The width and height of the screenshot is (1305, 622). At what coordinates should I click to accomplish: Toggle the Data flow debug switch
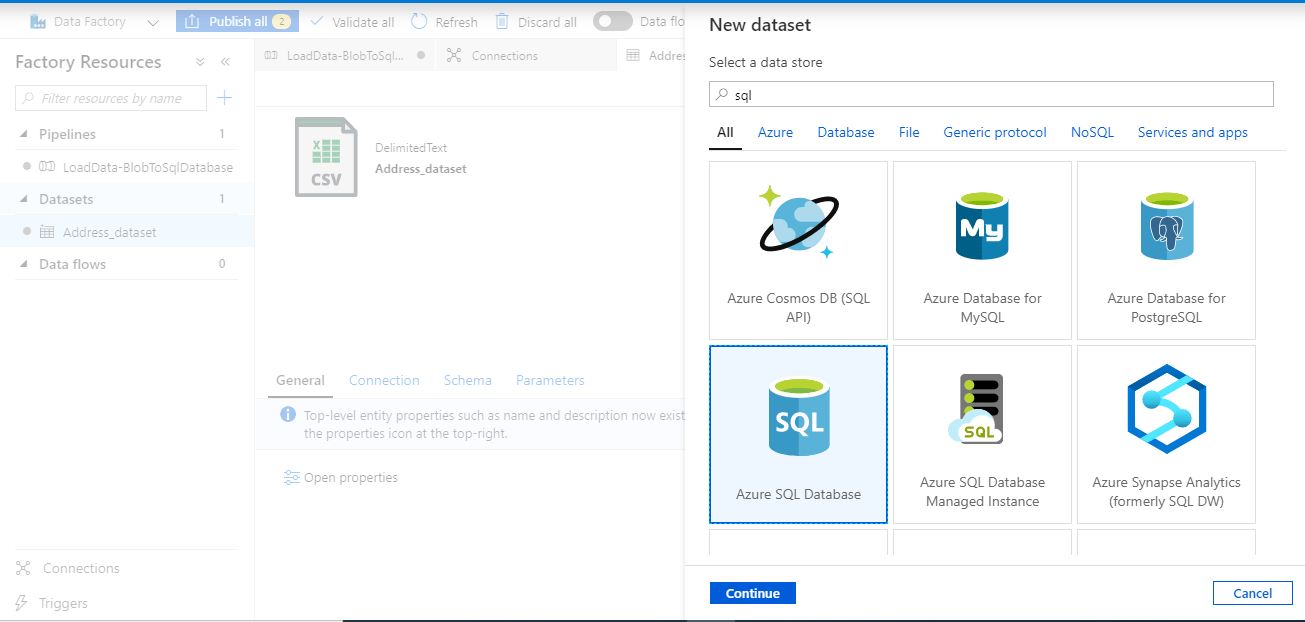coord(612,21)
